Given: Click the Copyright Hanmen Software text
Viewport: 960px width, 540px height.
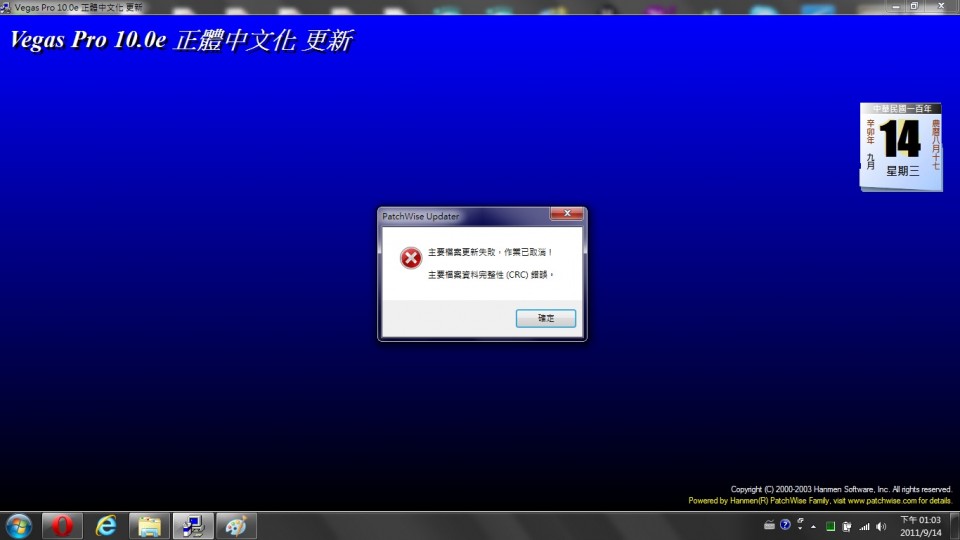Looking at the screenshot, I should tap(841, 489).
